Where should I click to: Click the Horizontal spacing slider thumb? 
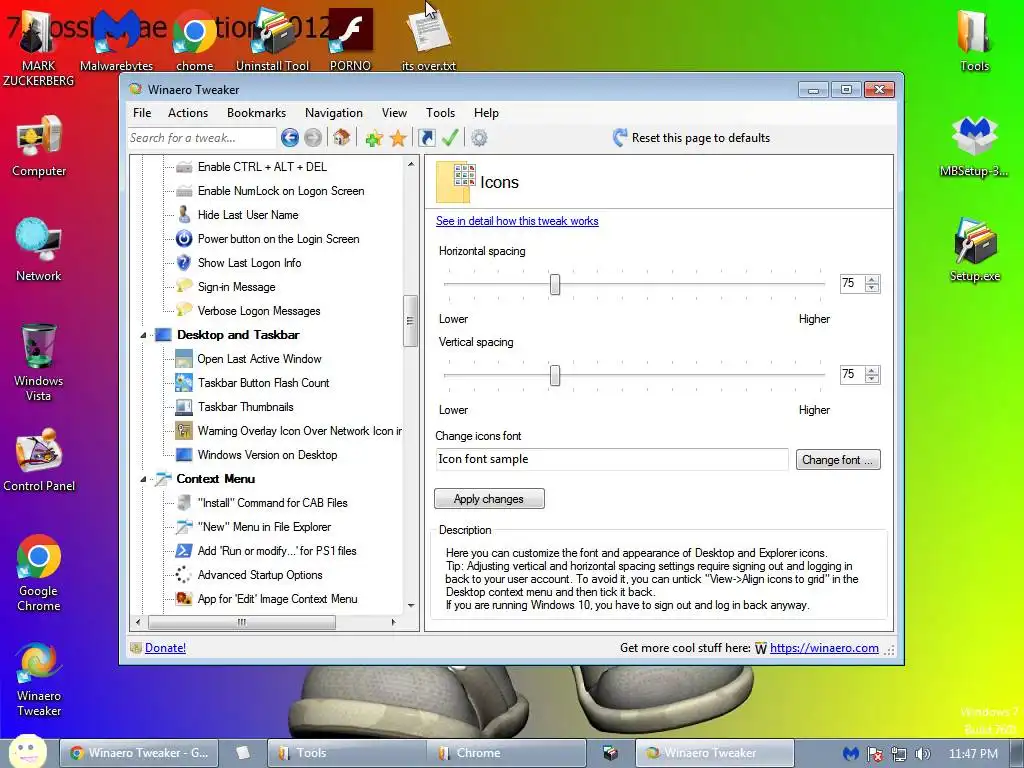[x=554, y=284]
